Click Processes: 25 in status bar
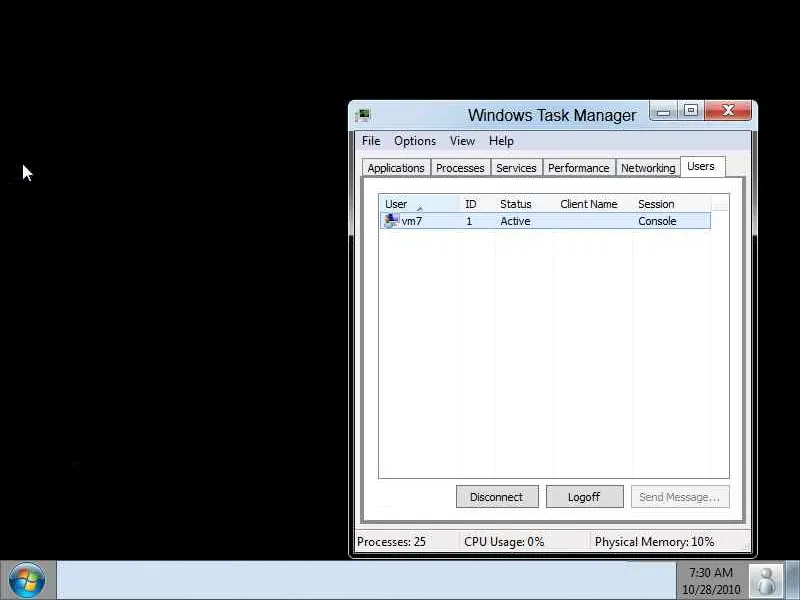The width and height of the screenshot is (800, 600). 391,542
